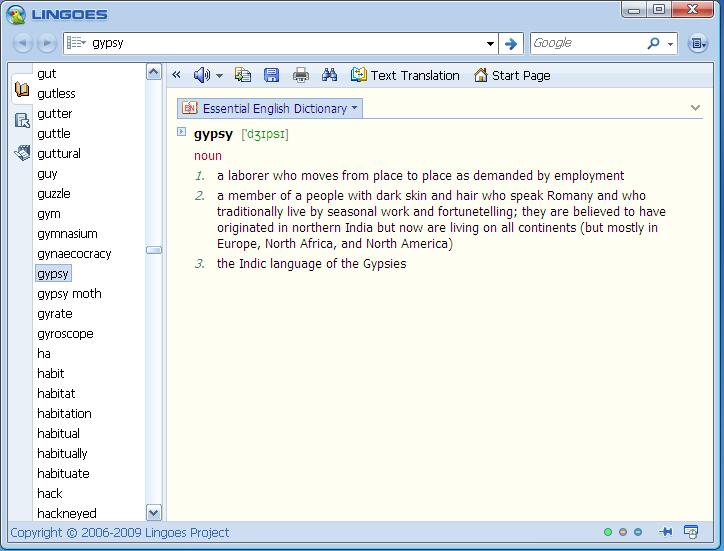724x551 pixels.
Task: Go forward with the right navigation arrow
Action: click(47, 43)
